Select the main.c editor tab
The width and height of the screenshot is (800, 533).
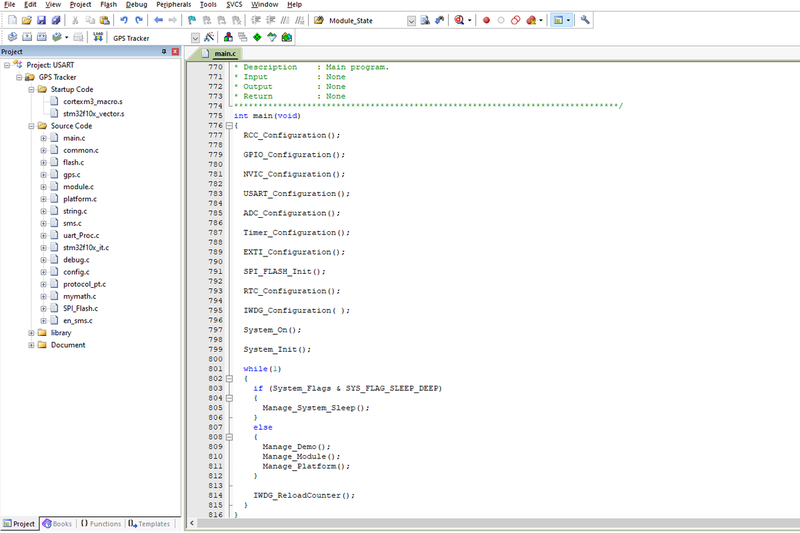tap(219, 54)
